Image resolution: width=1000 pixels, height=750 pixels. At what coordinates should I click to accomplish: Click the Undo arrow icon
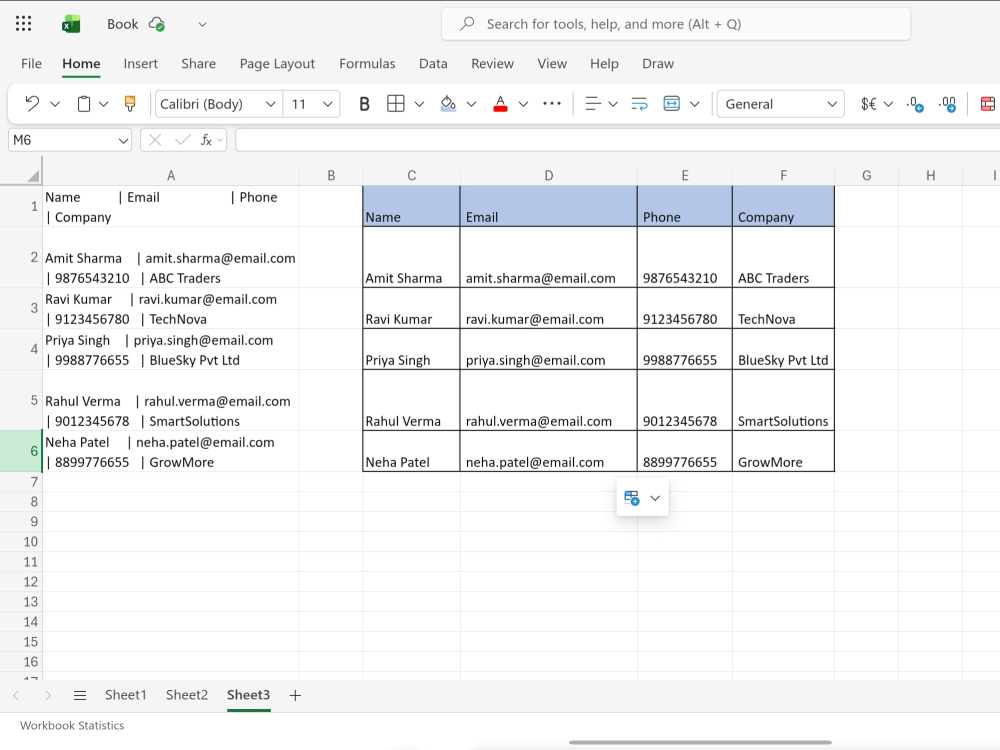click(x=32, y=103)
